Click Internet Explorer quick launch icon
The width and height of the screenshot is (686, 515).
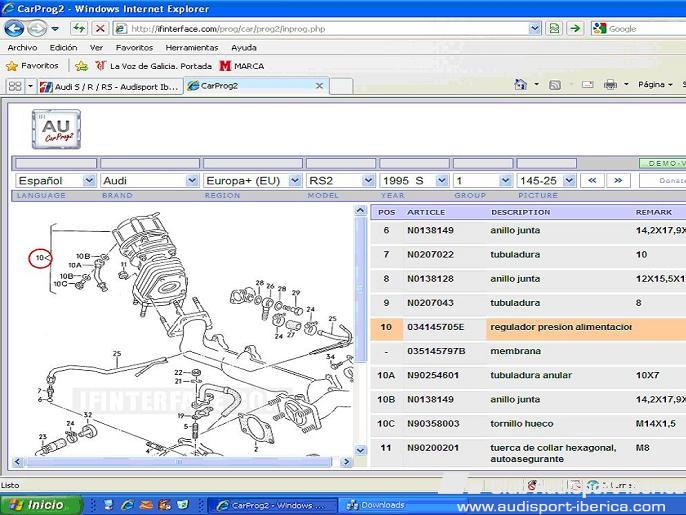click(x=127, y=505)
